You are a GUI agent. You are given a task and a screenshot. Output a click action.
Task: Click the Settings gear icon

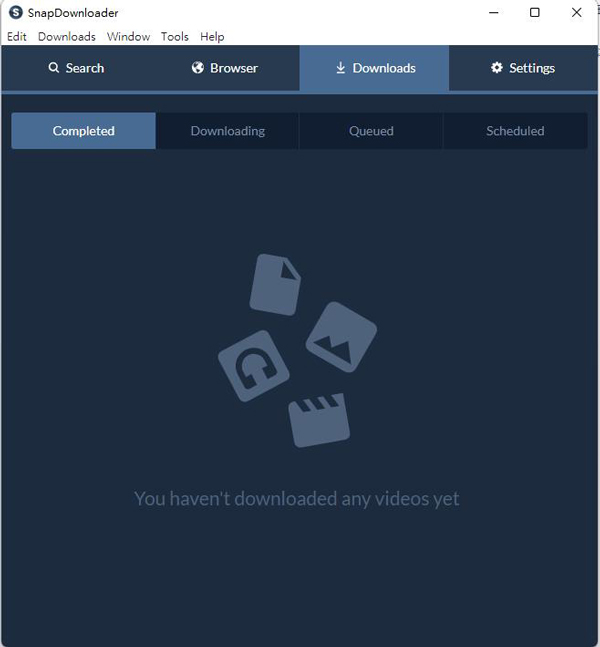497,68
